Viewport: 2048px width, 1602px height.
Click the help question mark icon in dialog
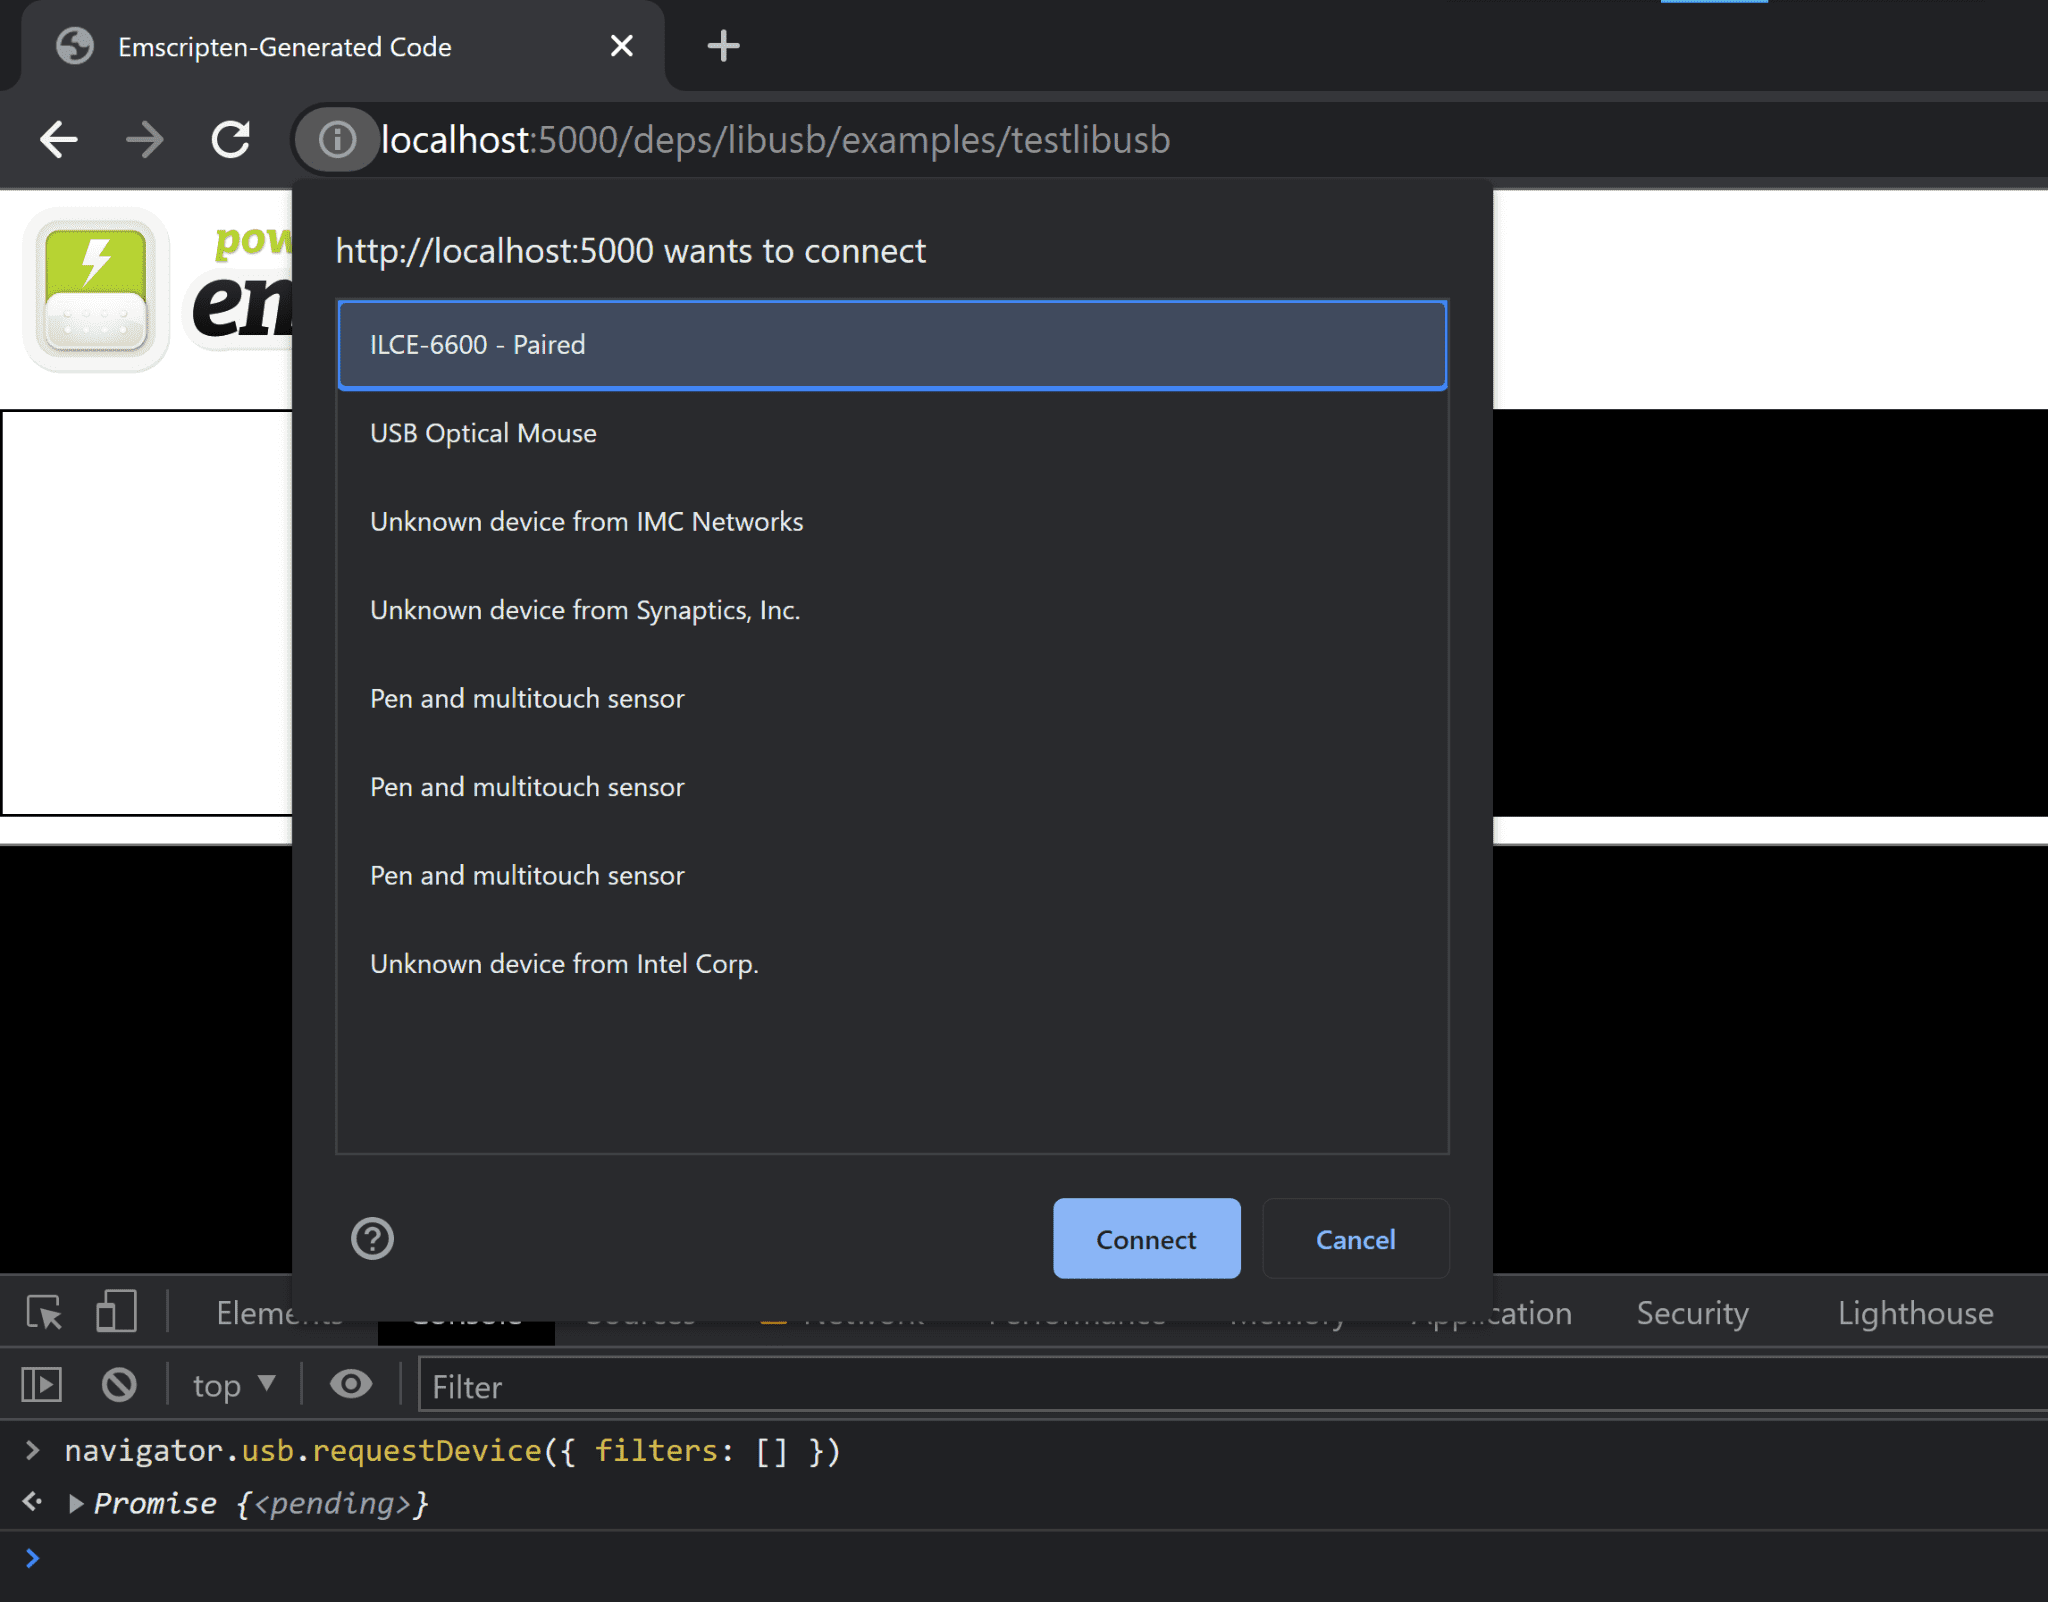pyautogui.click(x=372, y=1236)
